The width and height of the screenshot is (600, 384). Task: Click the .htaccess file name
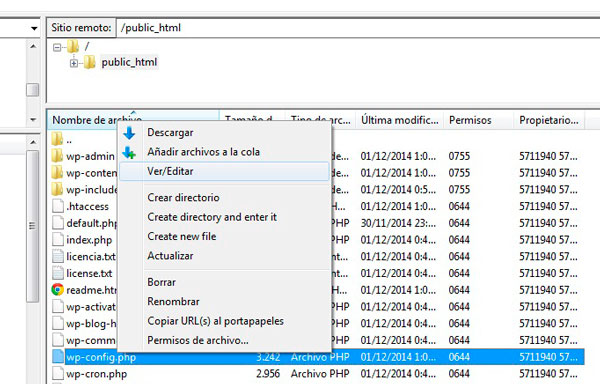point(88,207)
